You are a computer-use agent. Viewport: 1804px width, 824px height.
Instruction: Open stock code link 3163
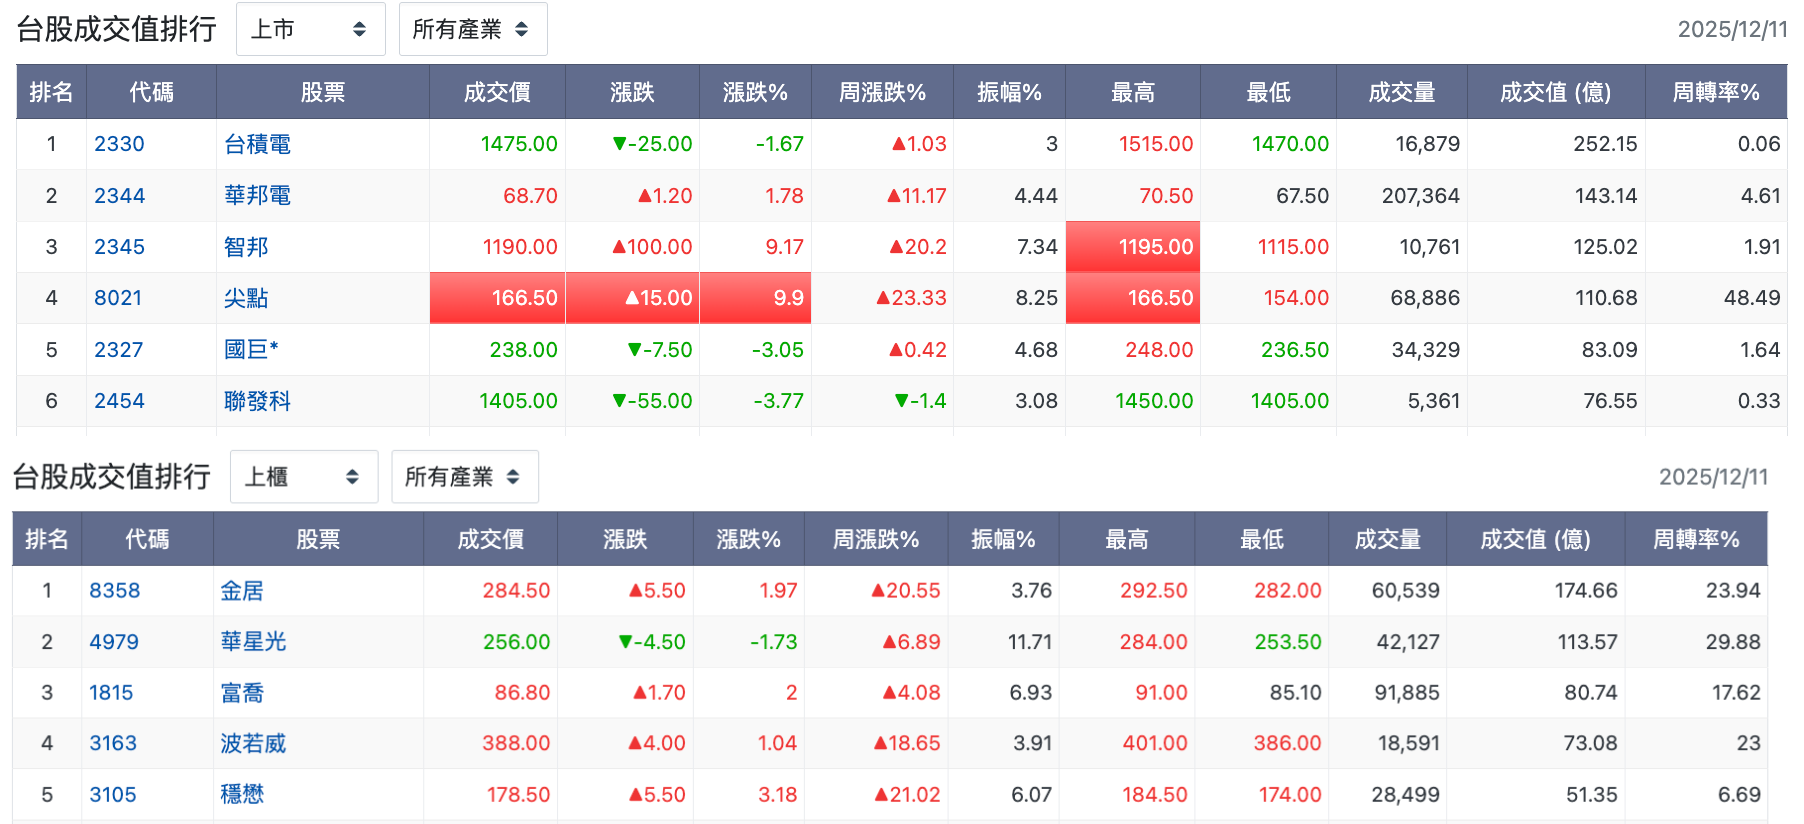[113, 743]
